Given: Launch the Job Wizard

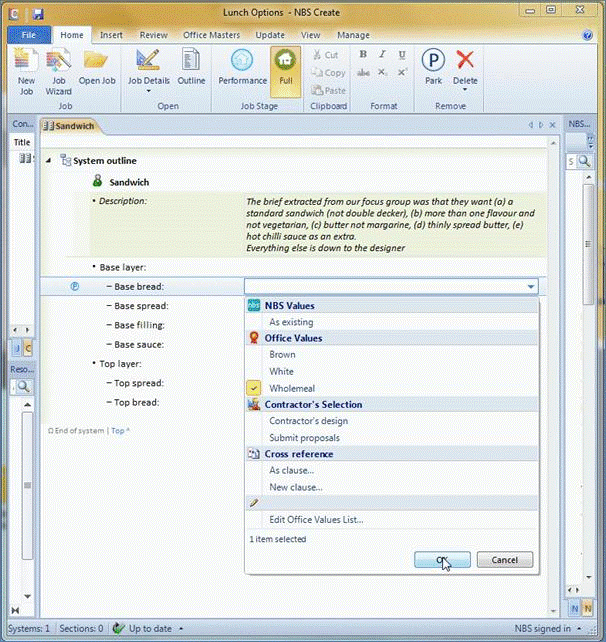Looking at the screenshot, I should pos(59,71).
